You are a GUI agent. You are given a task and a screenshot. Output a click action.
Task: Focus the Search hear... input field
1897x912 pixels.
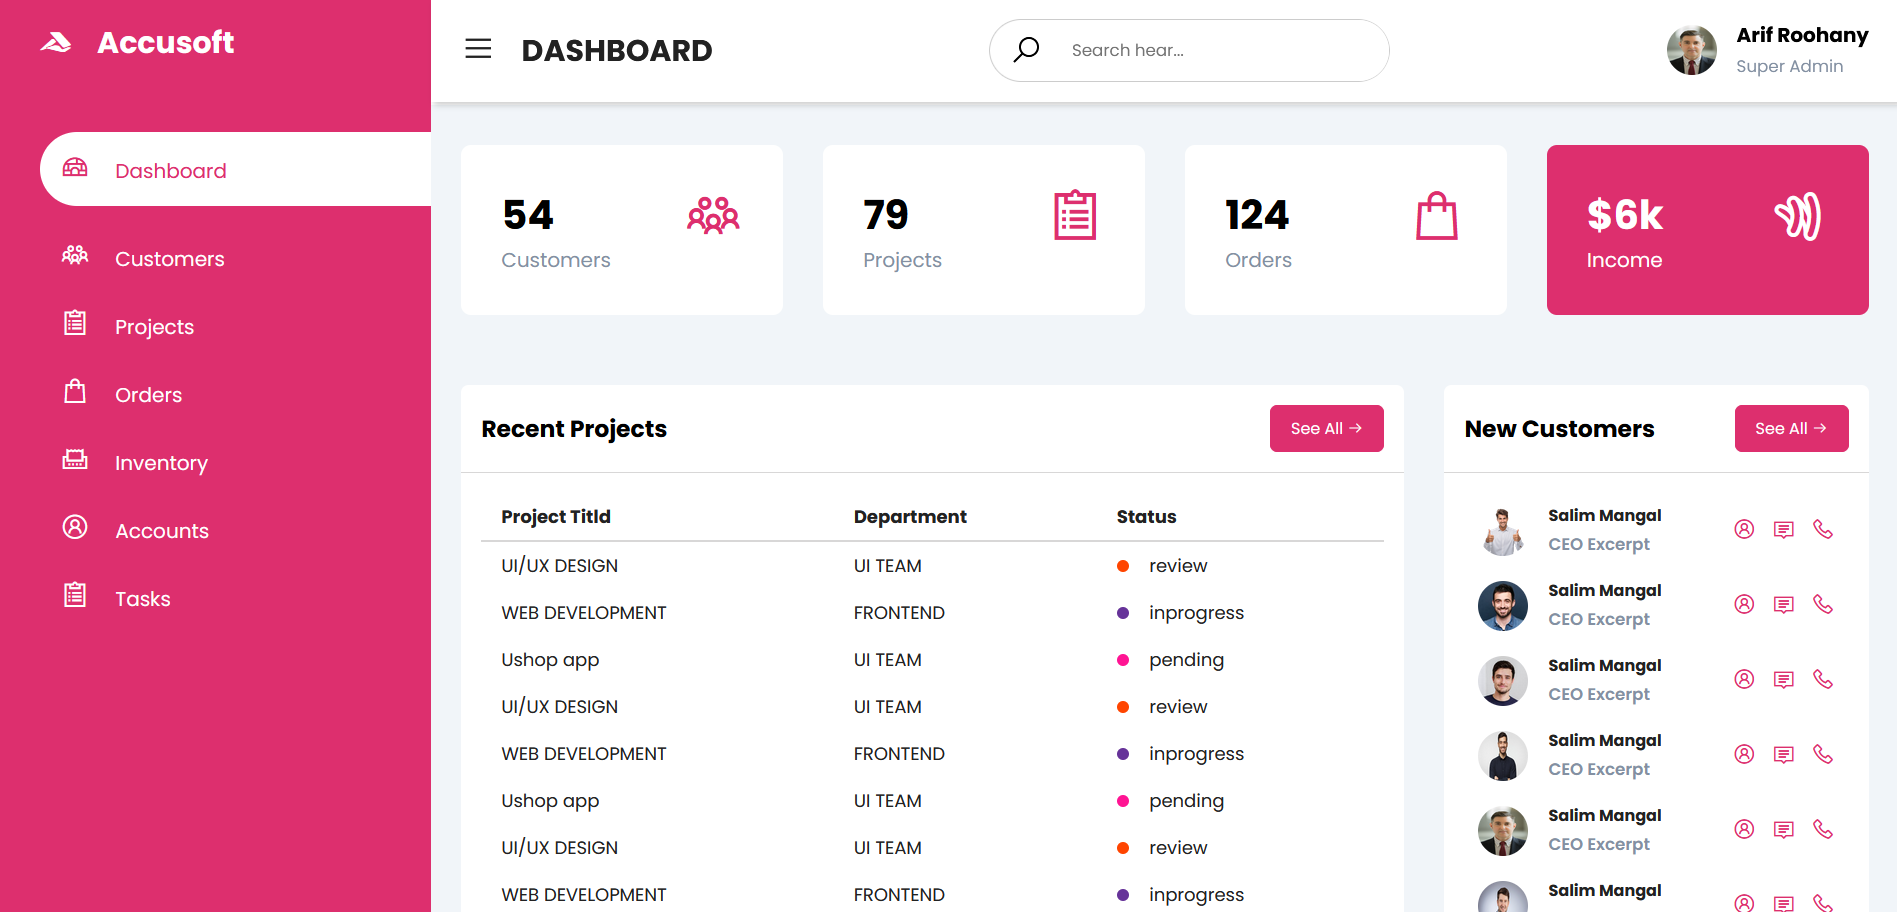point(1189,50)
